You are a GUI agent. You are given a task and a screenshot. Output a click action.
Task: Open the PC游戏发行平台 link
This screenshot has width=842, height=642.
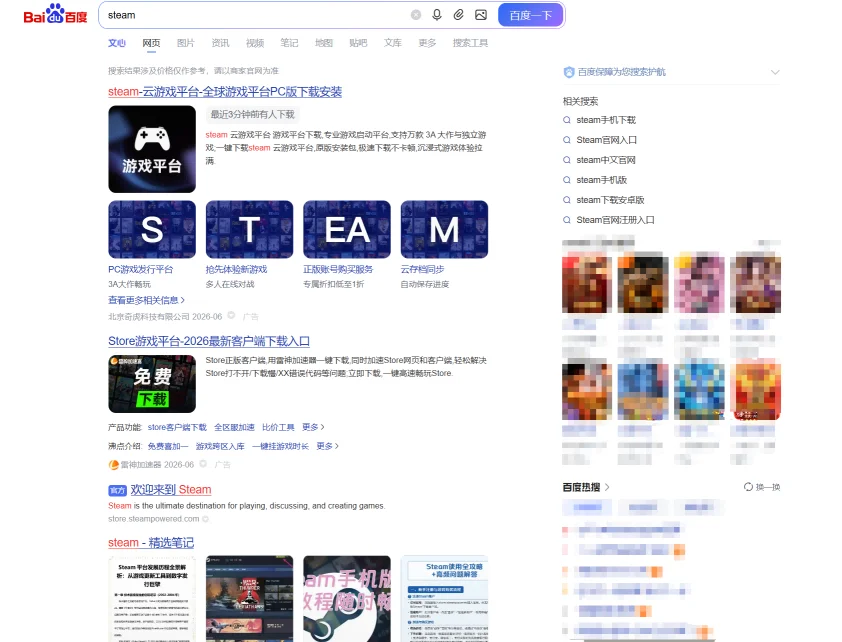point(141,269)
